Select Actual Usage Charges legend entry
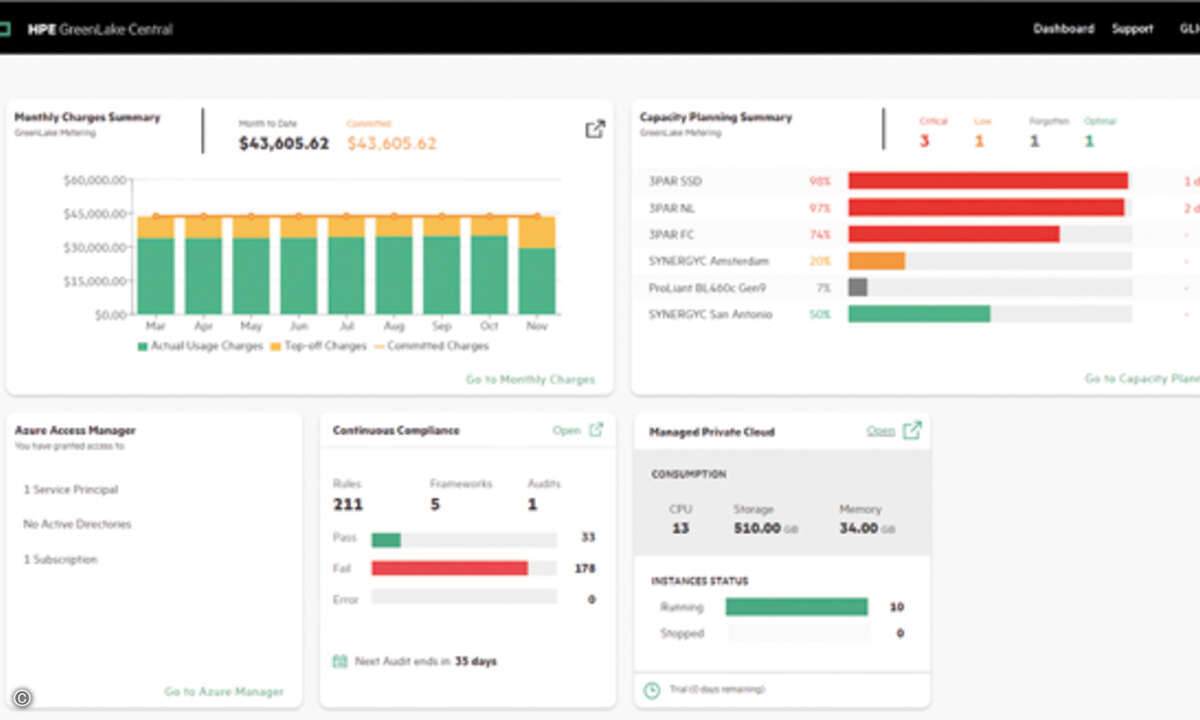 pyautogui.click(x=200, y=346)
